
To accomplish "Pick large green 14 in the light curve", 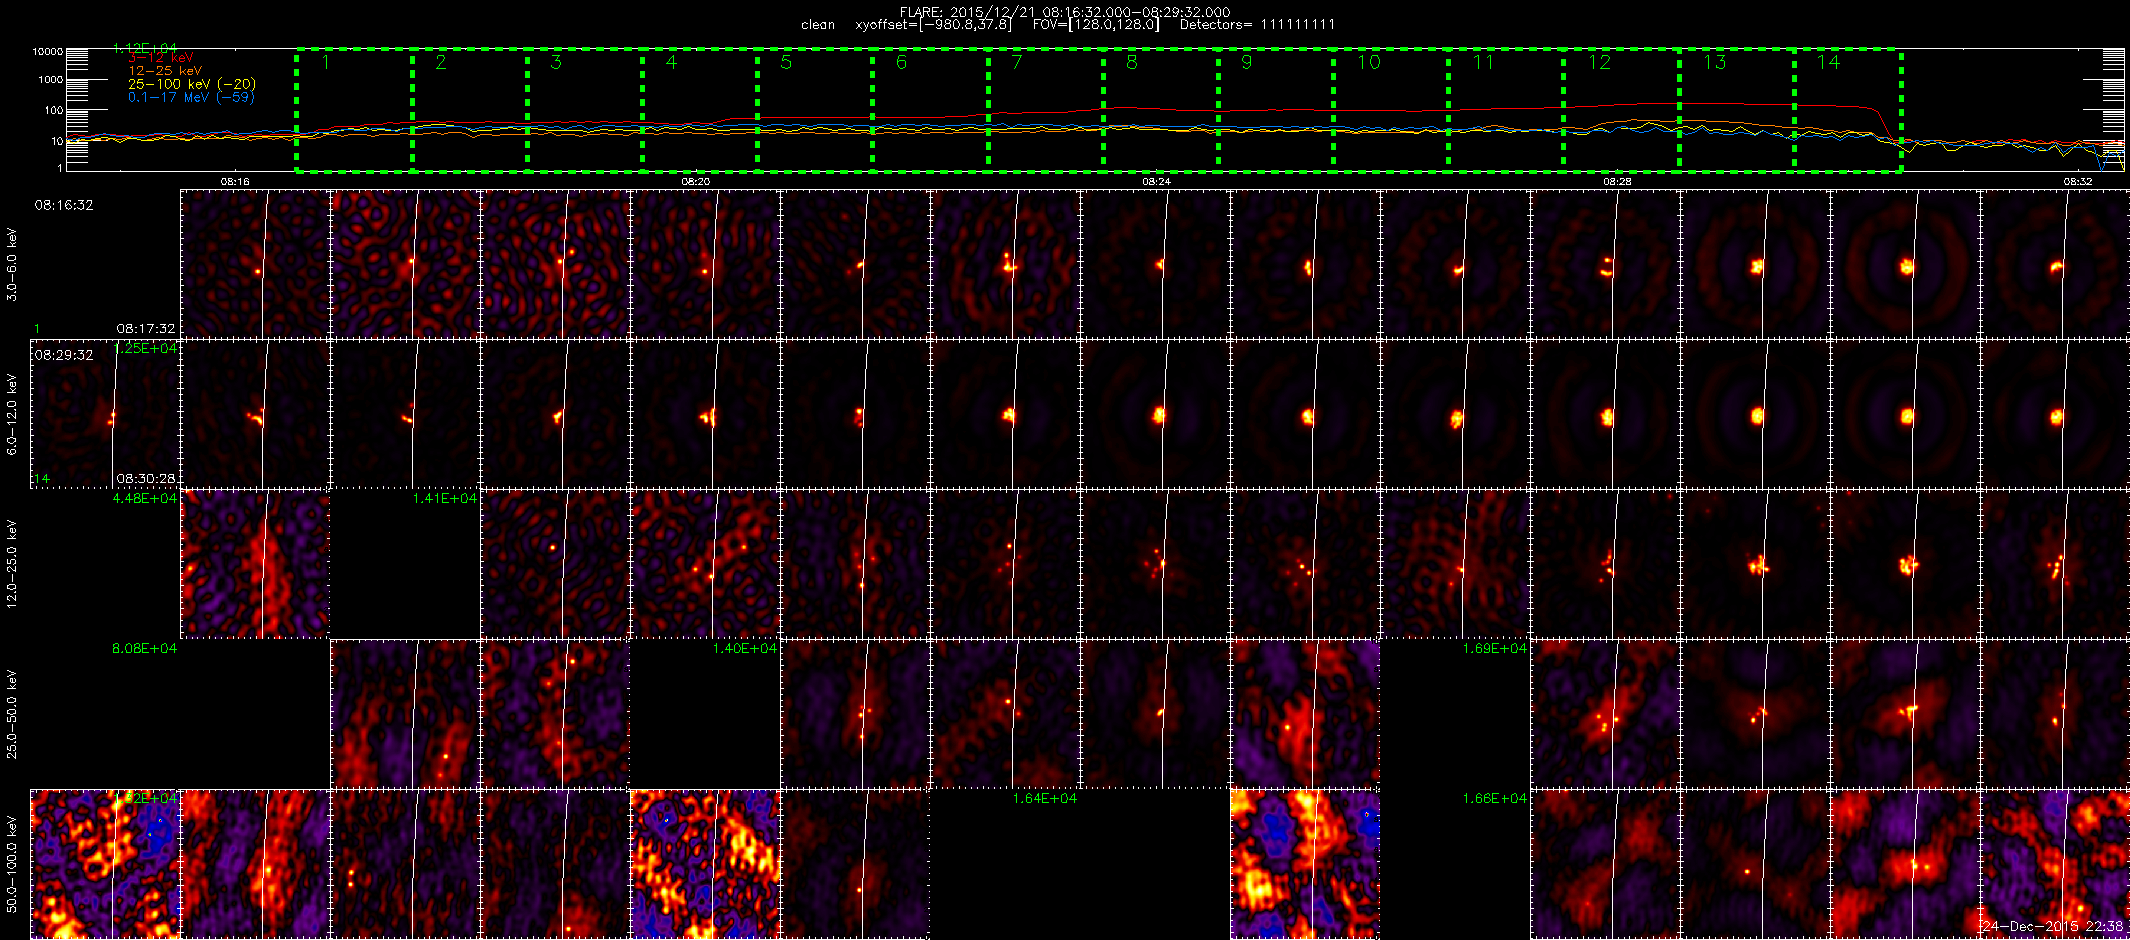I will (1828, 63).
